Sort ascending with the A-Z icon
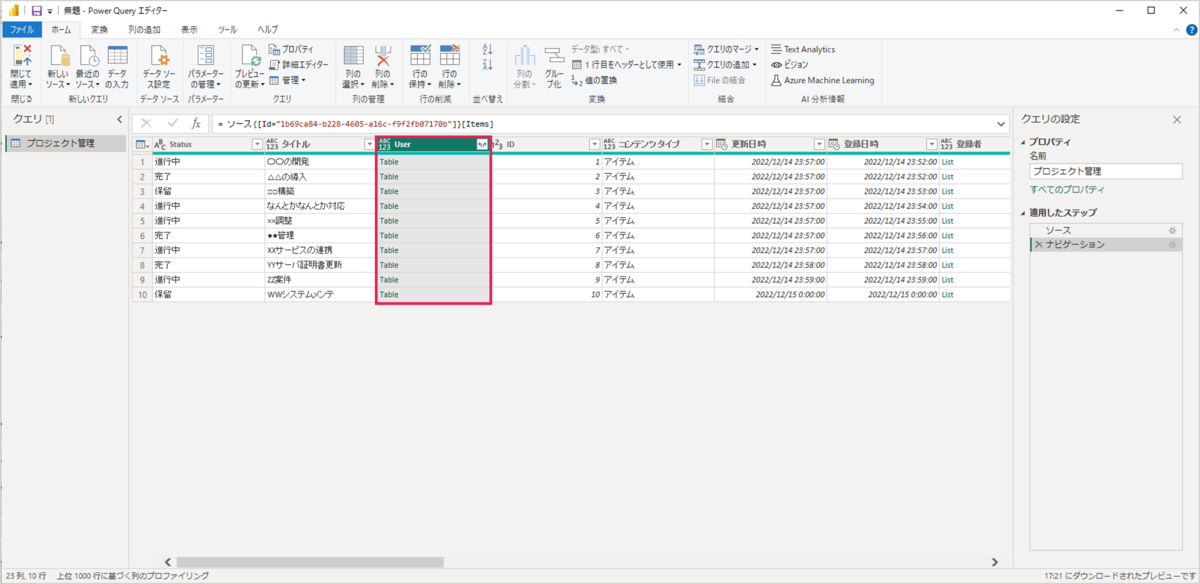 pyautogui.click(x=488, y=48)
